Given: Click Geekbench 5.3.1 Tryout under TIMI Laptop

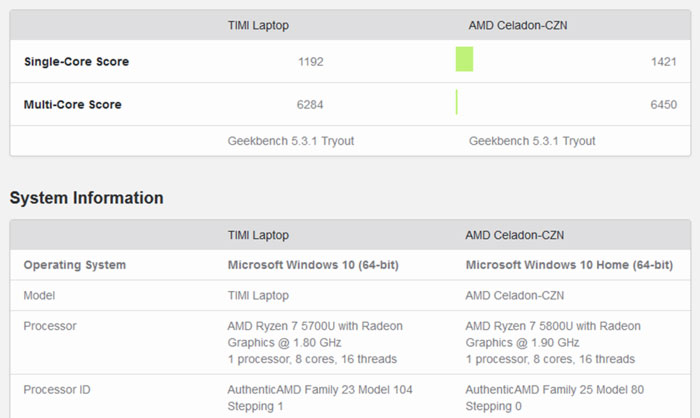Looking at the screenshot, I should click(291, 141).
